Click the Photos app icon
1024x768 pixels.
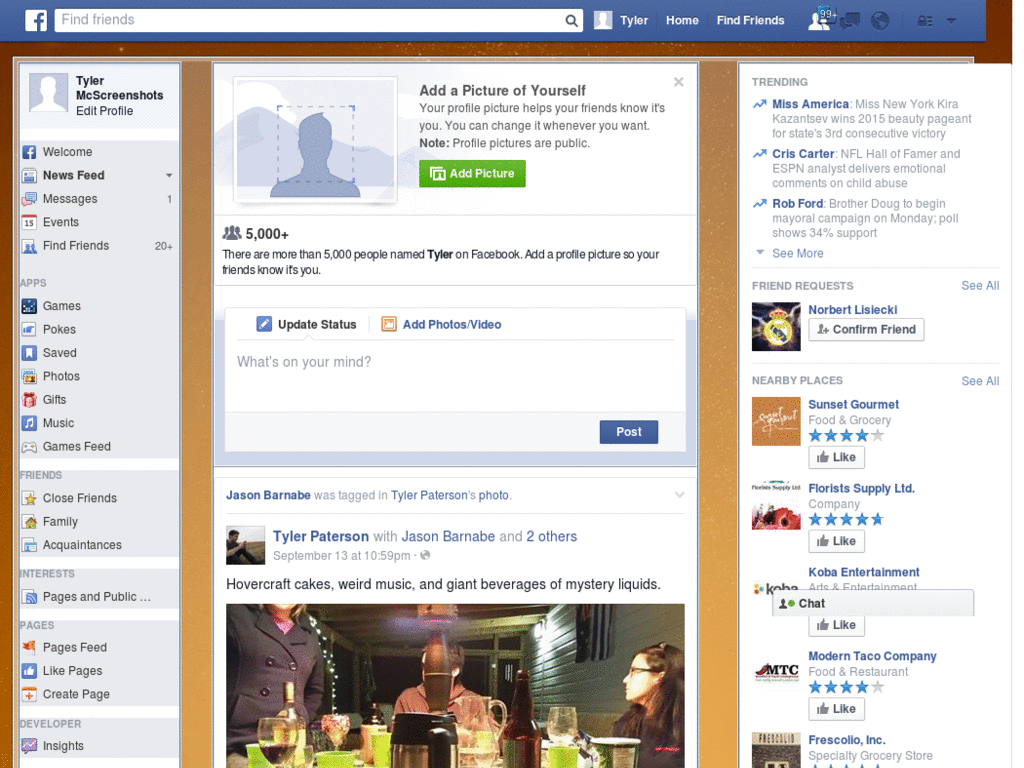[29, 377]
